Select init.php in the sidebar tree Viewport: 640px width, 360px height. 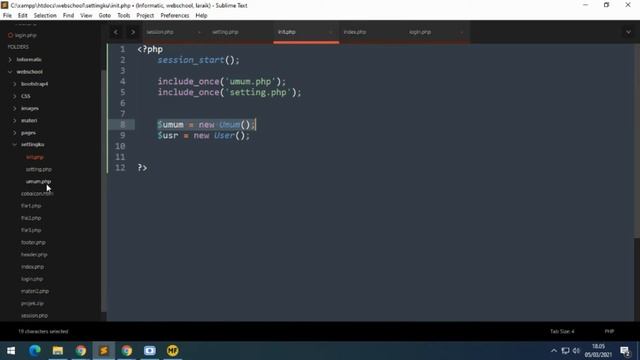coord(35,157)
